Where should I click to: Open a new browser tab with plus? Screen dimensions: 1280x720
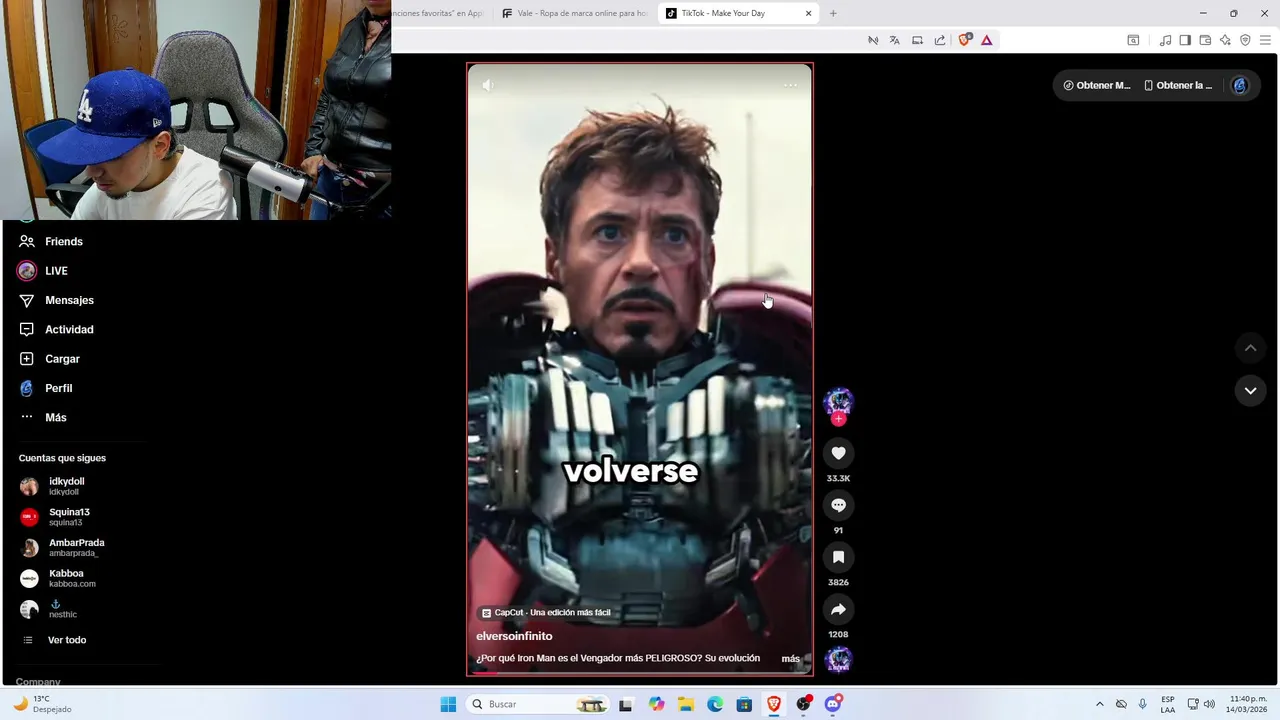[x=833, y=13]
